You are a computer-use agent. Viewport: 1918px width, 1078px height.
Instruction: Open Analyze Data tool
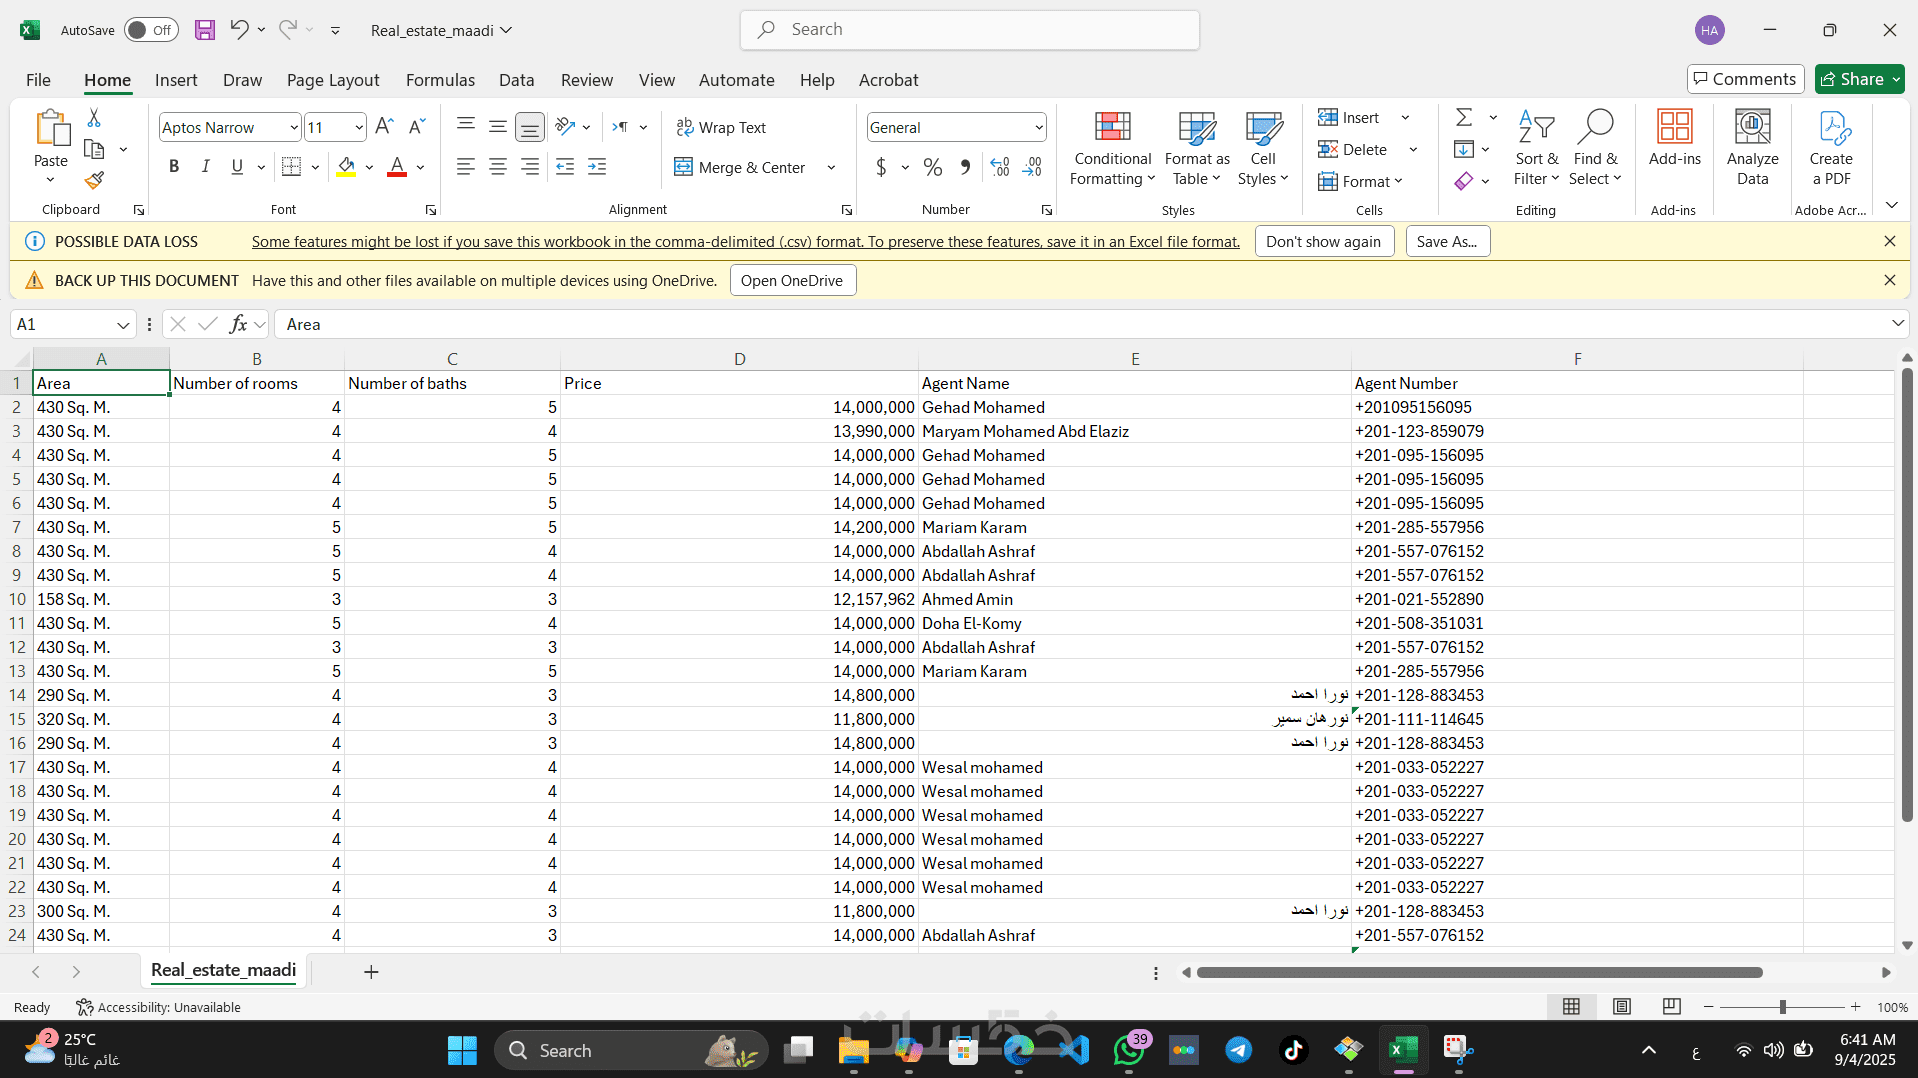tap(1752, 148)
